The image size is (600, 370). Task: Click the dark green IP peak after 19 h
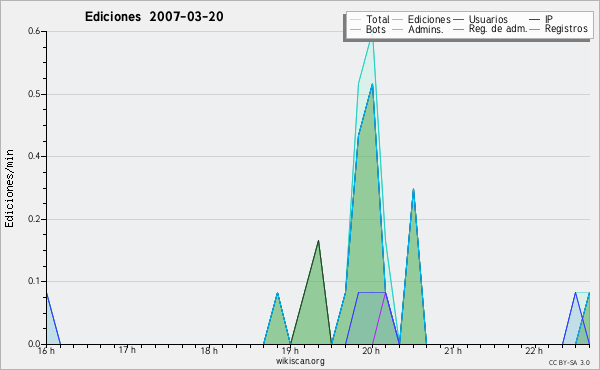click(318, 241)
